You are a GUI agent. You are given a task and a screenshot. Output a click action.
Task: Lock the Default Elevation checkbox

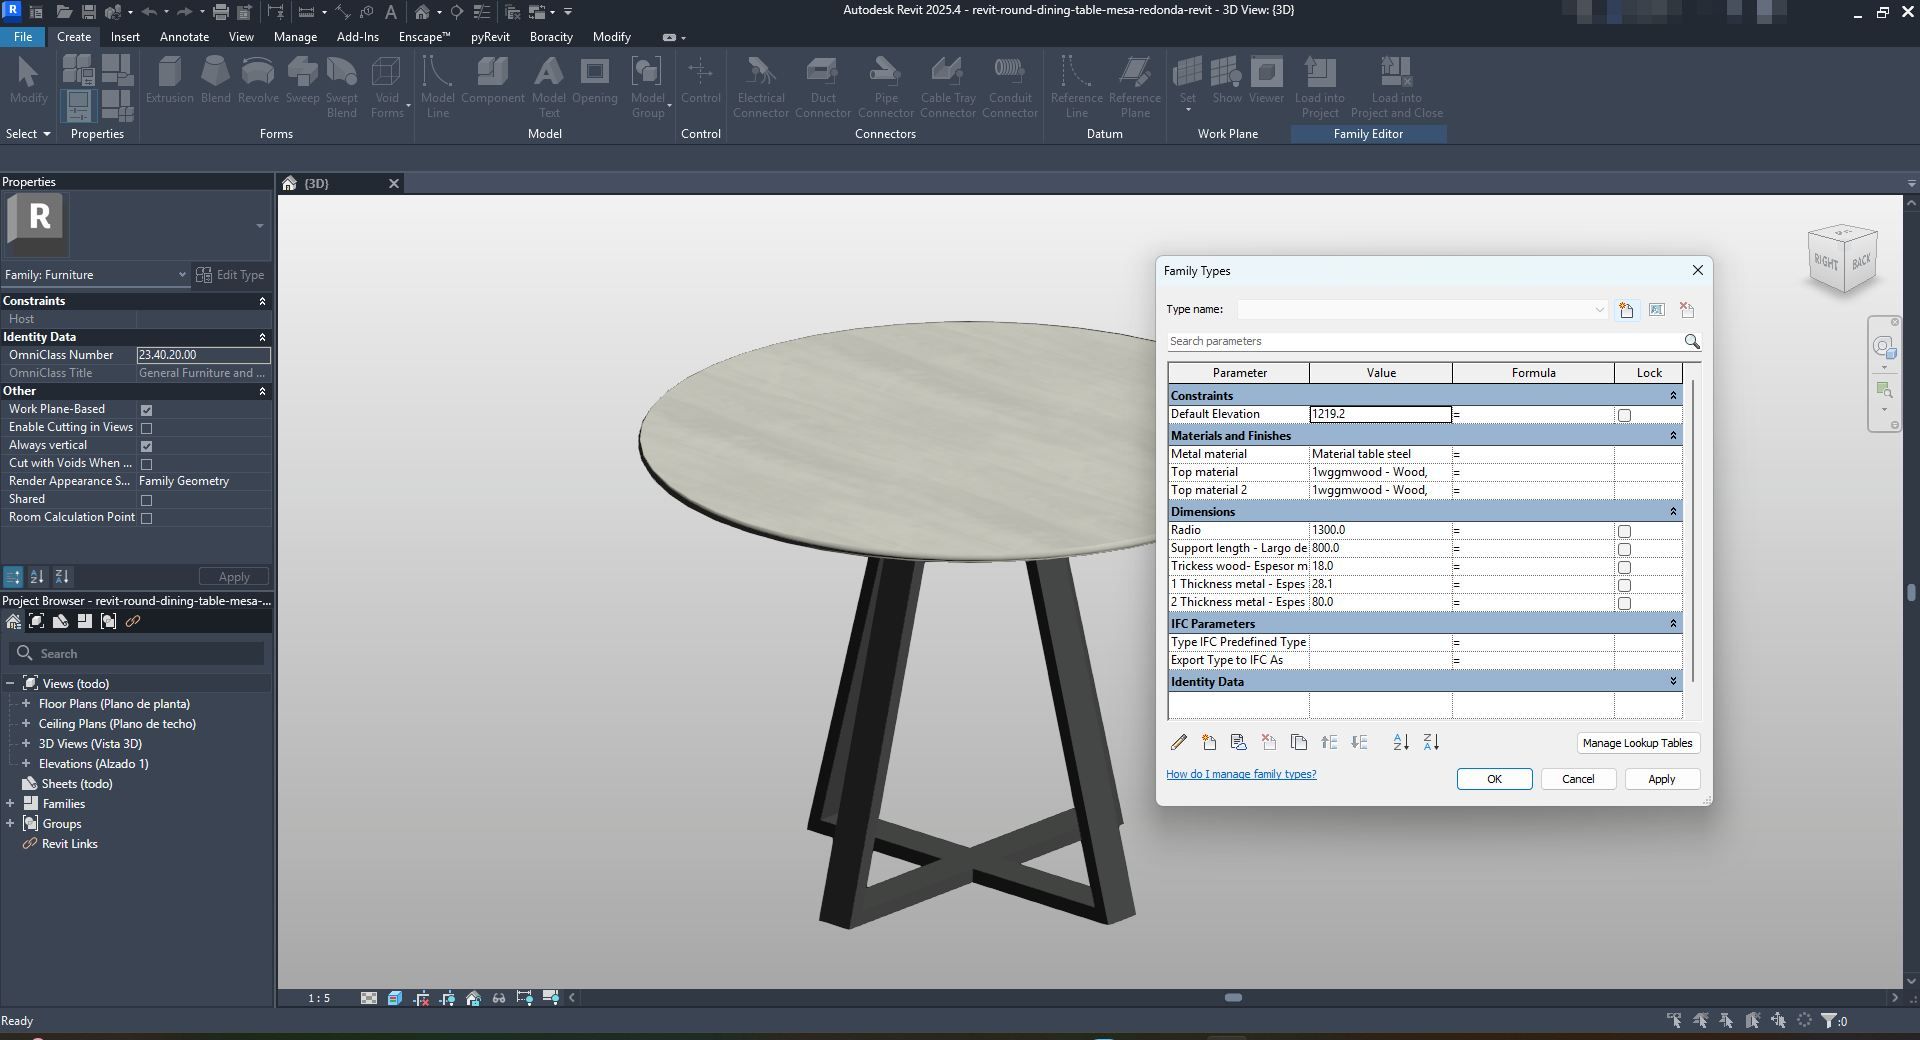pyautogui.click(x=1624, y=415)
